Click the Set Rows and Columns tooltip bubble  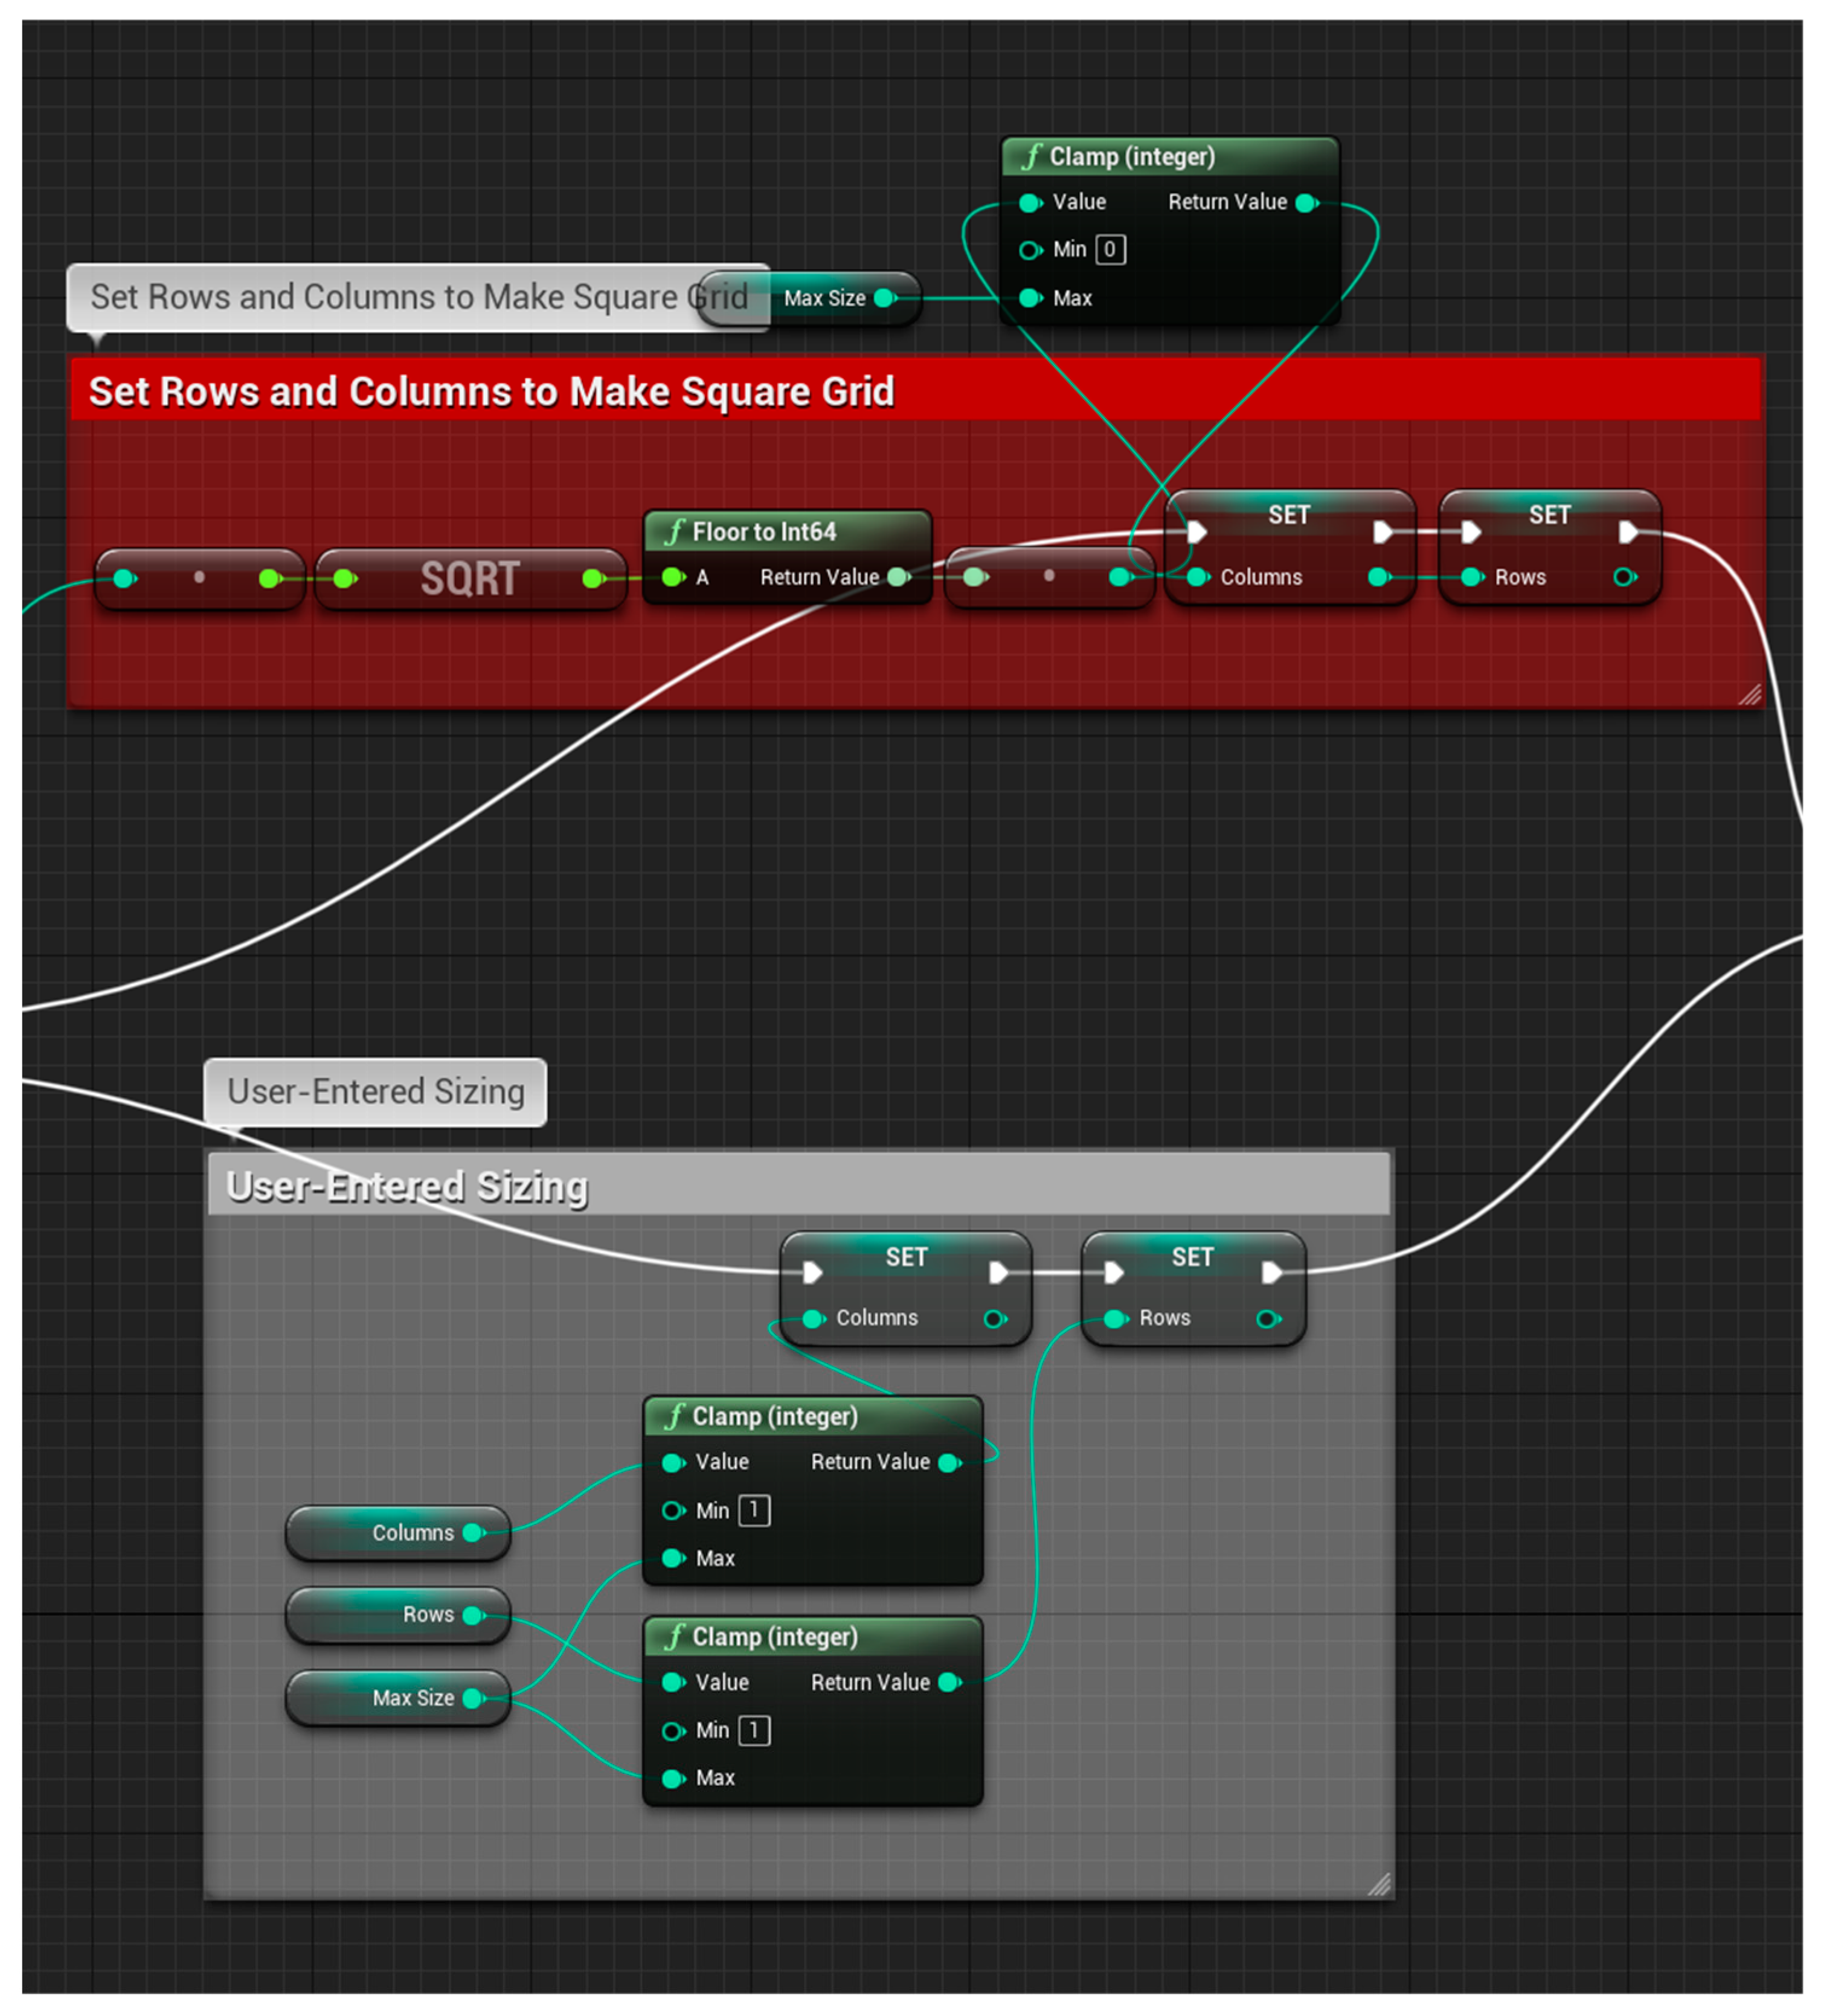pyautogui.click(x=380, y=297)
